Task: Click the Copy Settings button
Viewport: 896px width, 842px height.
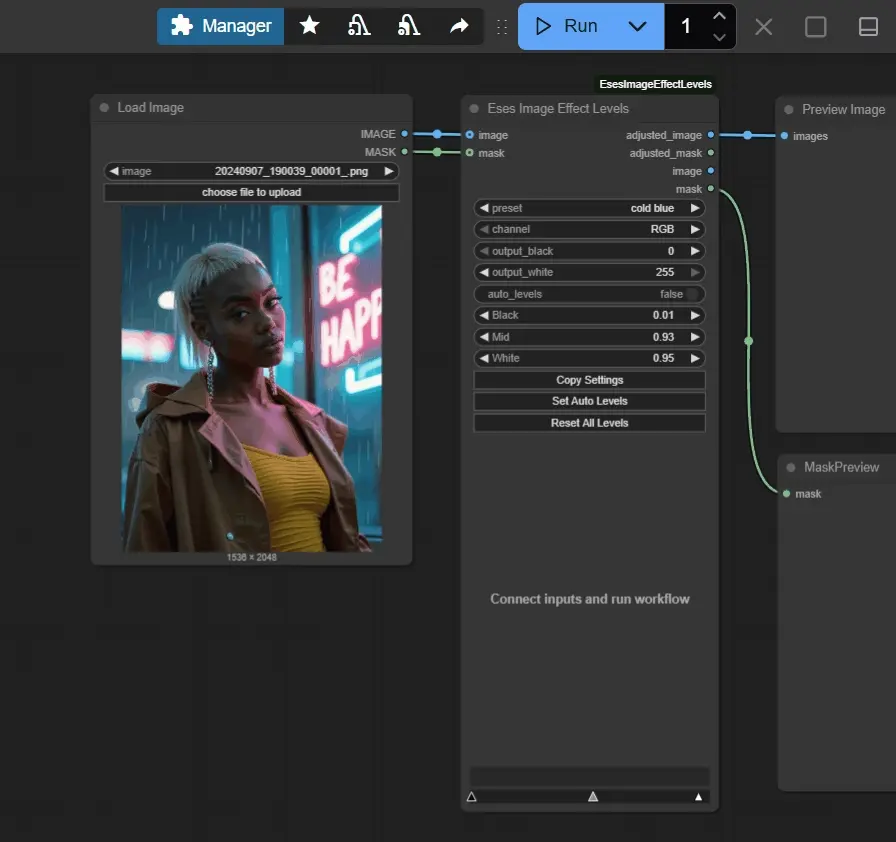Action: coord(589,380)
